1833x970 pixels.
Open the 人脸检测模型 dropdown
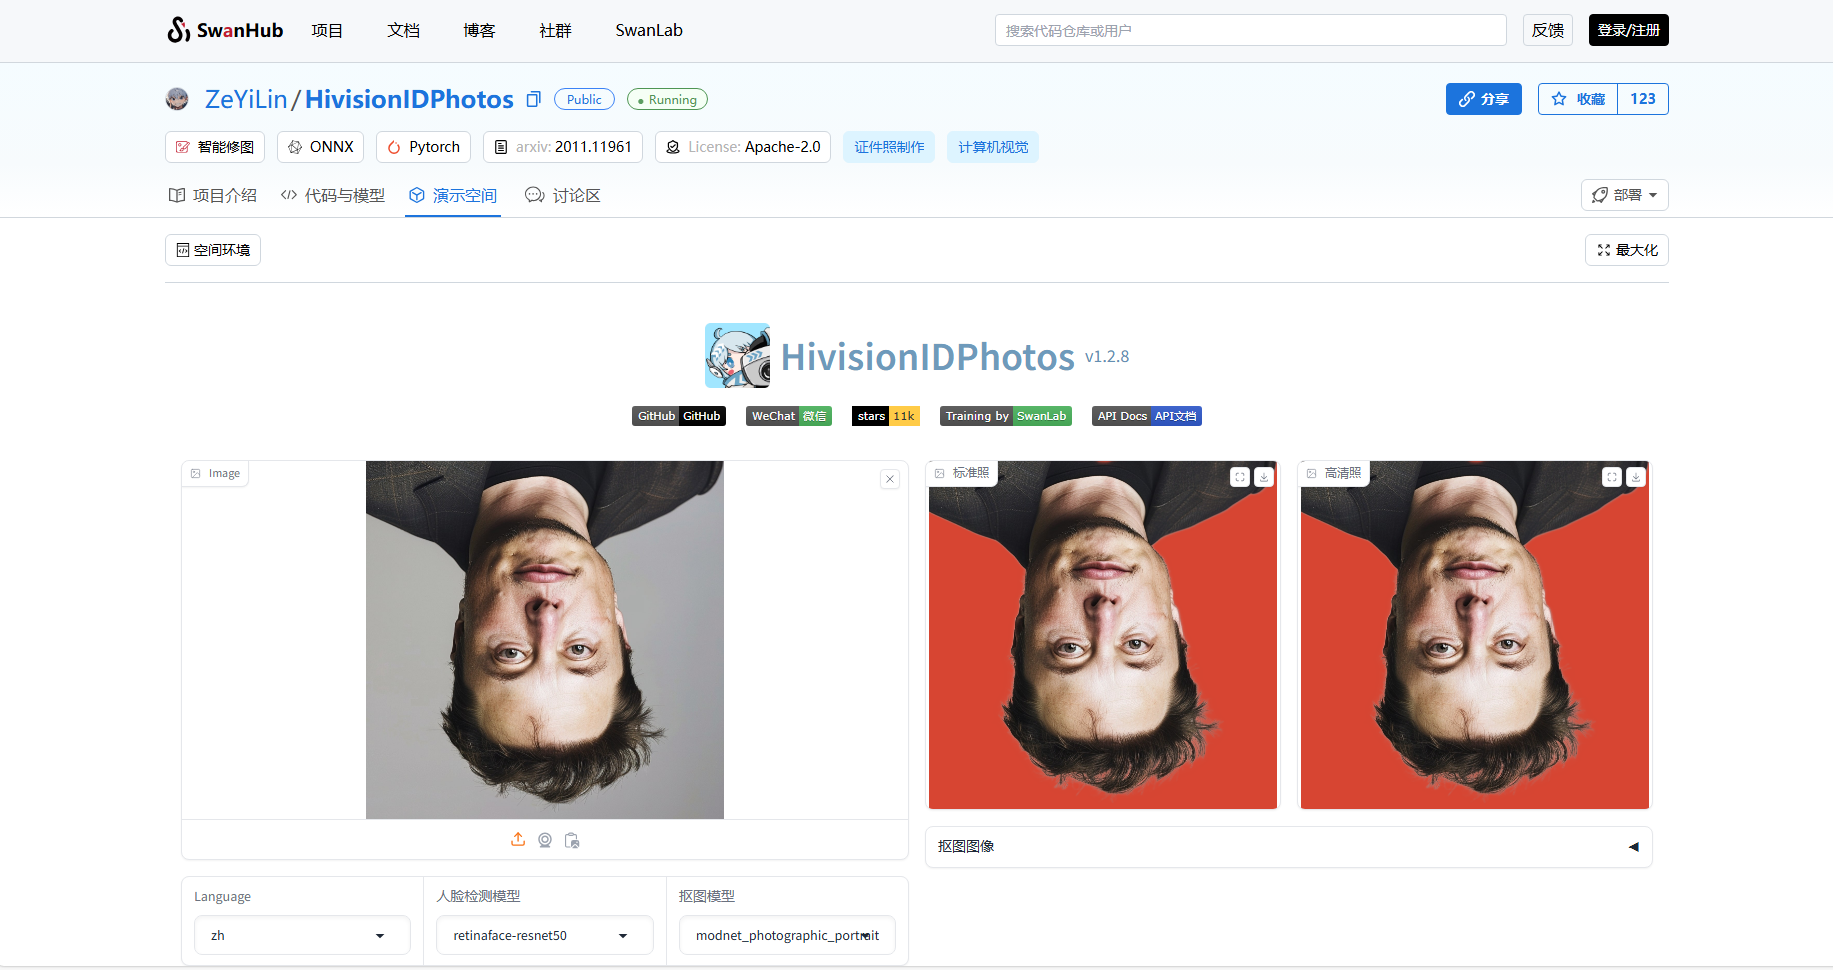[544, 935]
